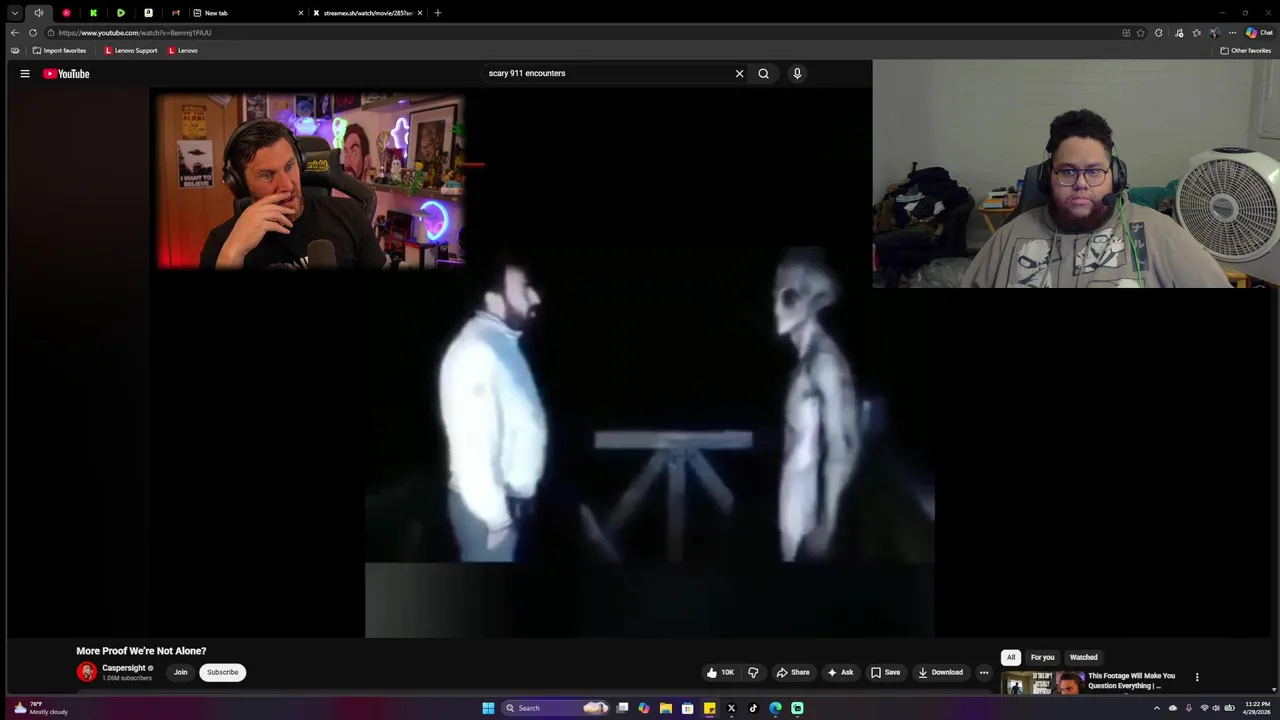Download the video

pos(940,672)
